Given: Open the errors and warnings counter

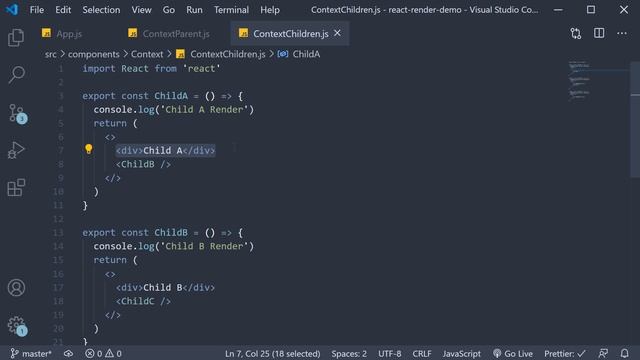Looking at the screenshot, I should click(103, 353).
